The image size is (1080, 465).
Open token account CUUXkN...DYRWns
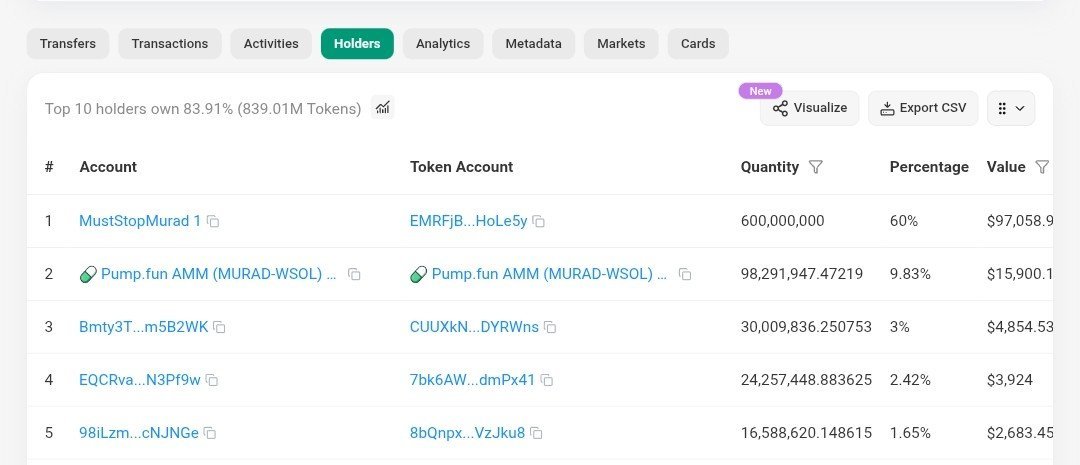click(x=474, y=327)
